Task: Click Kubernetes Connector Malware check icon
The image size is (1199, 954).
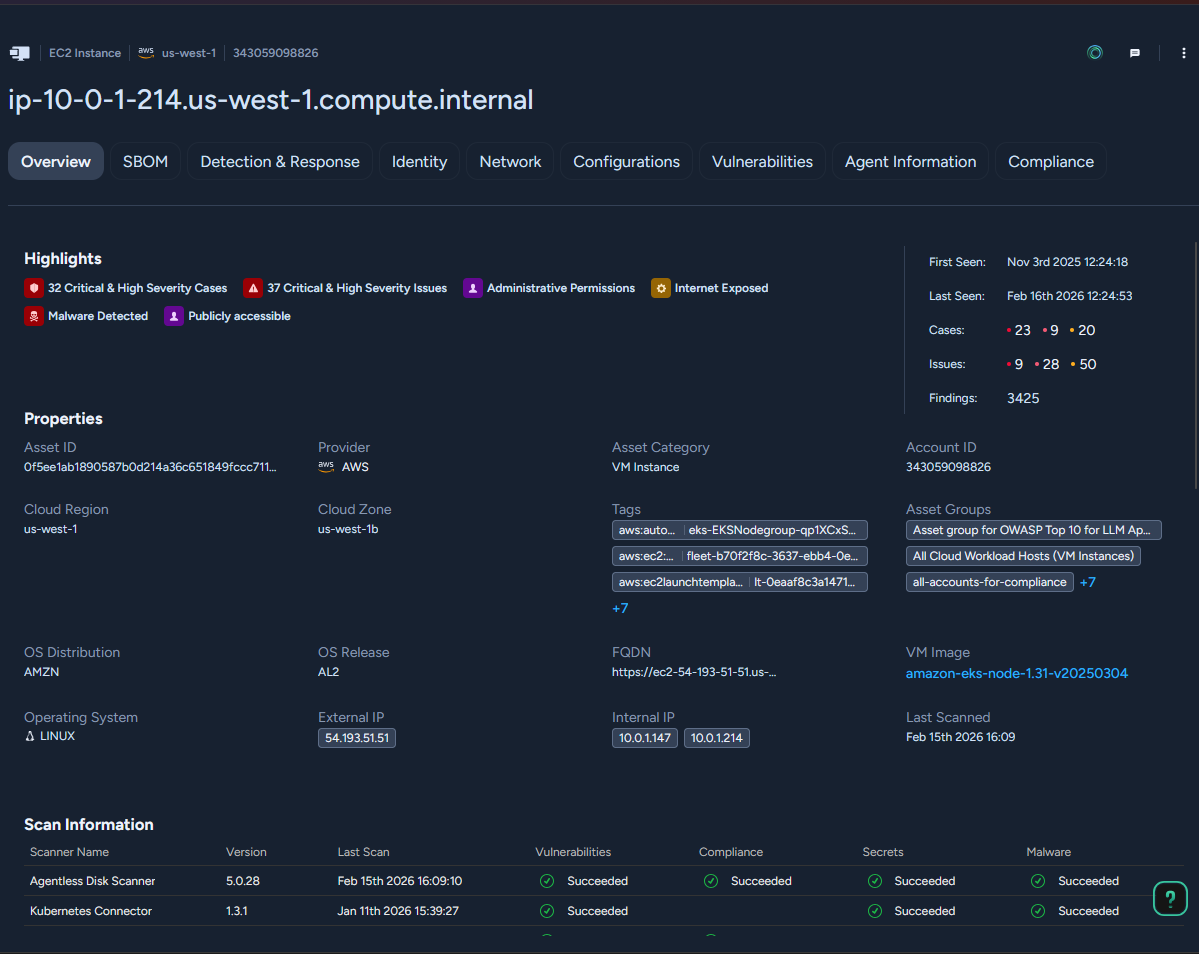Action: pos(1038,911)
